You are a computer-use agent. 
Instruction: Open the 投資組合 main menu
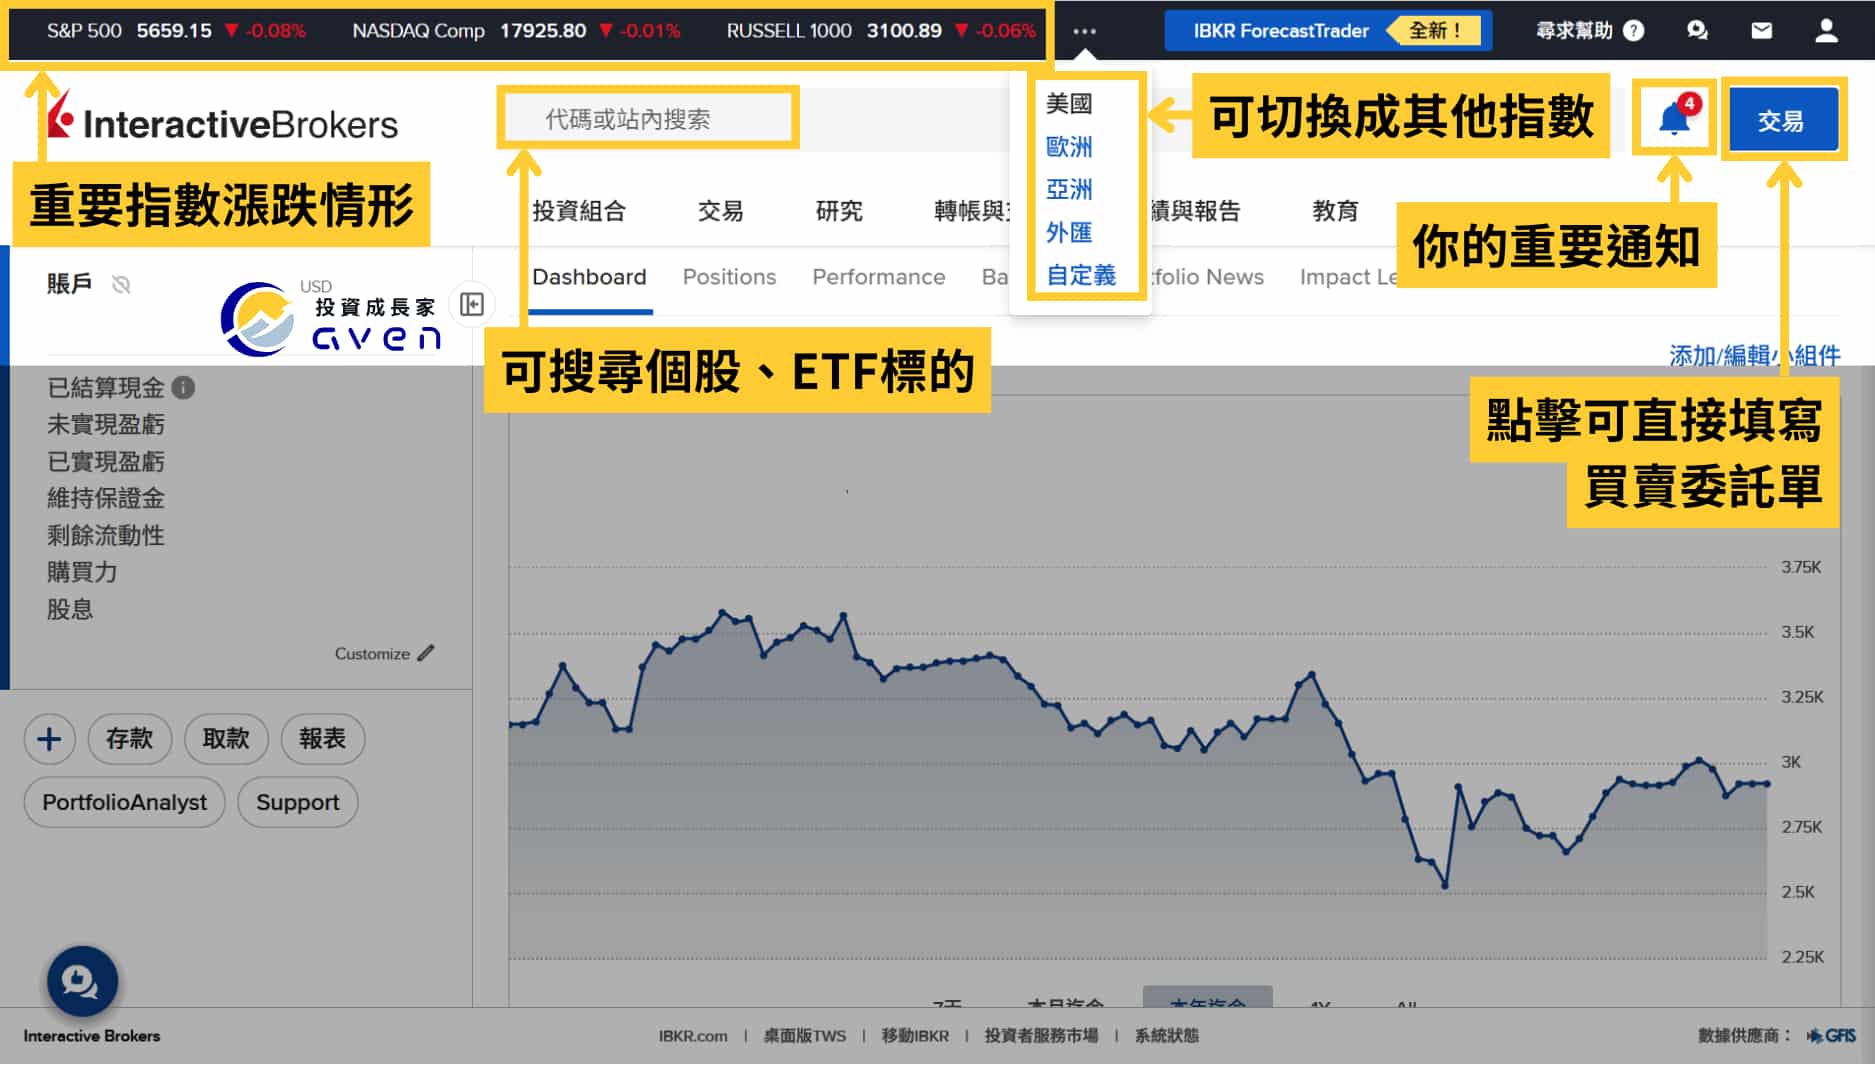[x=579, y=211]
